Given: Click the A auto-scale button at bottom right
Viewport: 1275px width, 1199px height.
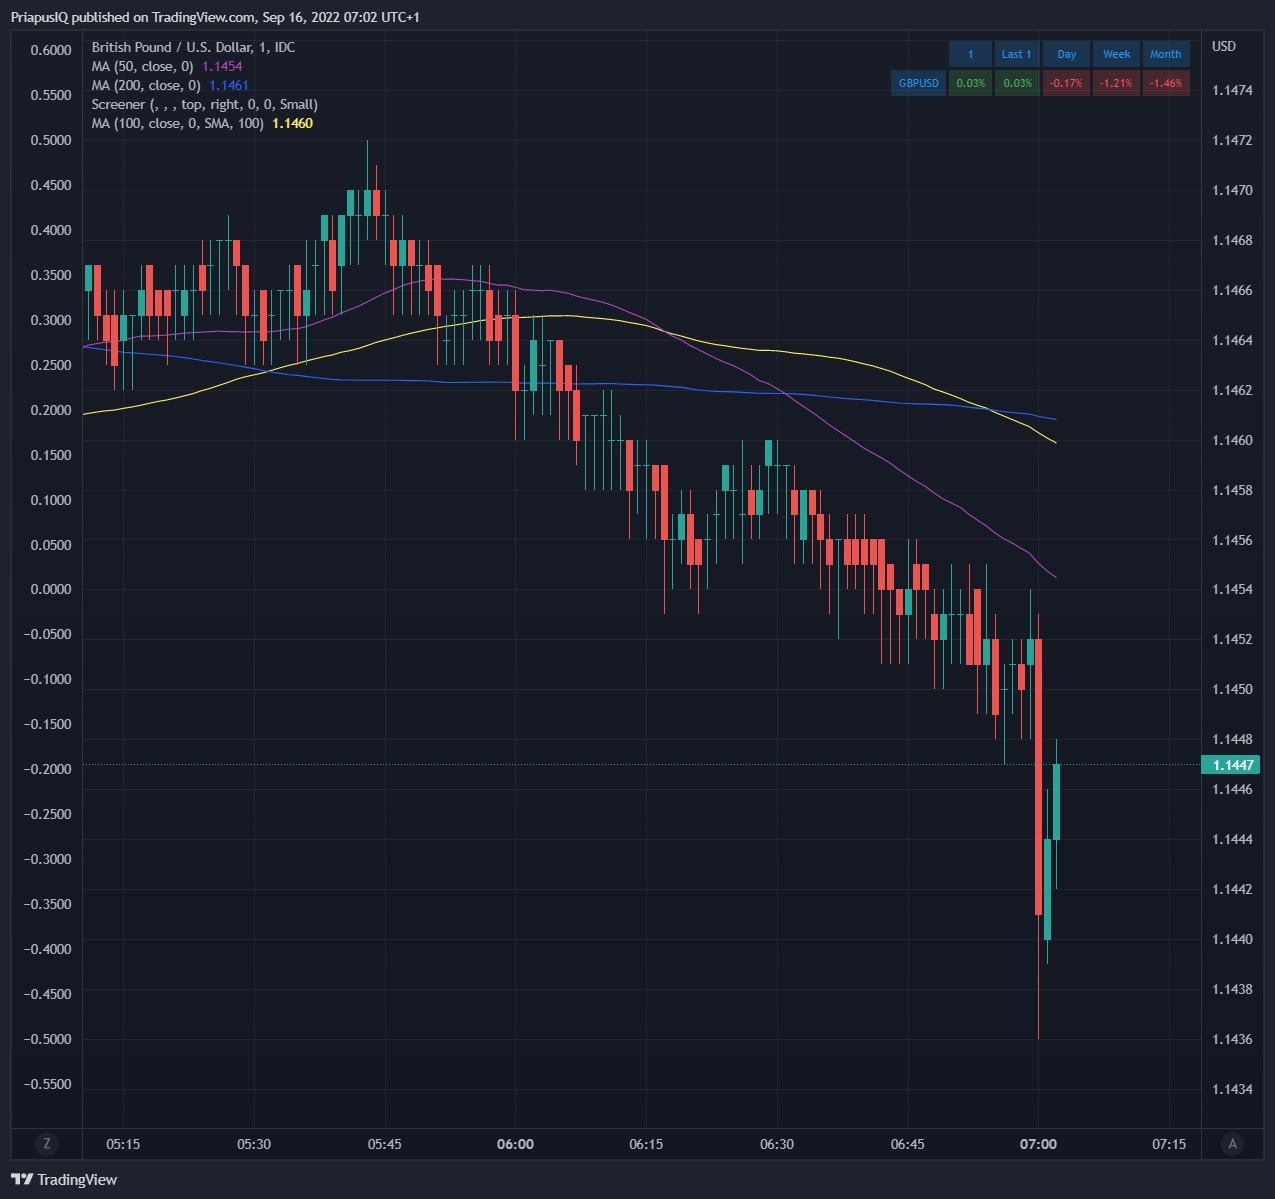Looking at the screenshot, I should (1232, 1144).
